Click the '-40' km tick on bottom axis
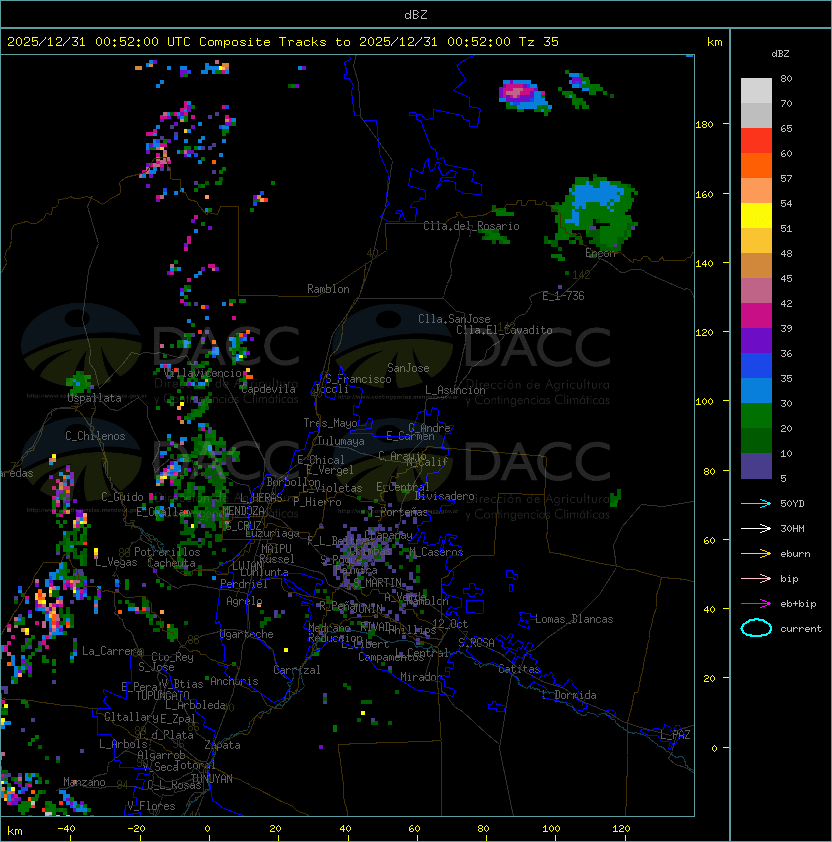 coord(67,829)
